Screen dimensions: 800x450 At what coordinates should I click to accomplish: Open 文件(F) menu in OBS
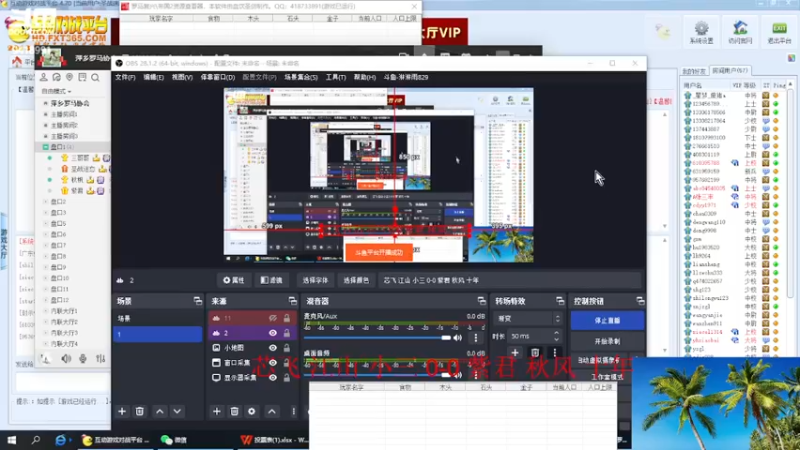click(125, 77)
